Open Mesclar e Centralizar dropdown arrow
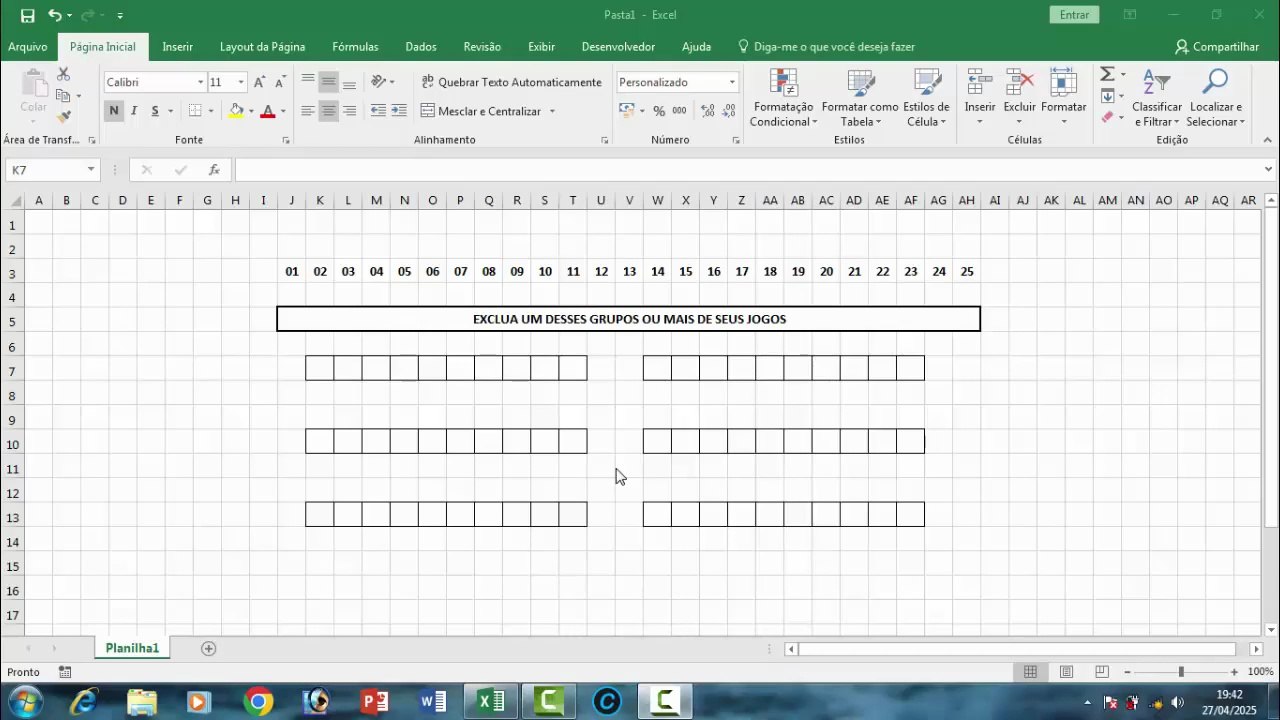This screenshot has width=1280, height=720. click(x=552, y=111)
